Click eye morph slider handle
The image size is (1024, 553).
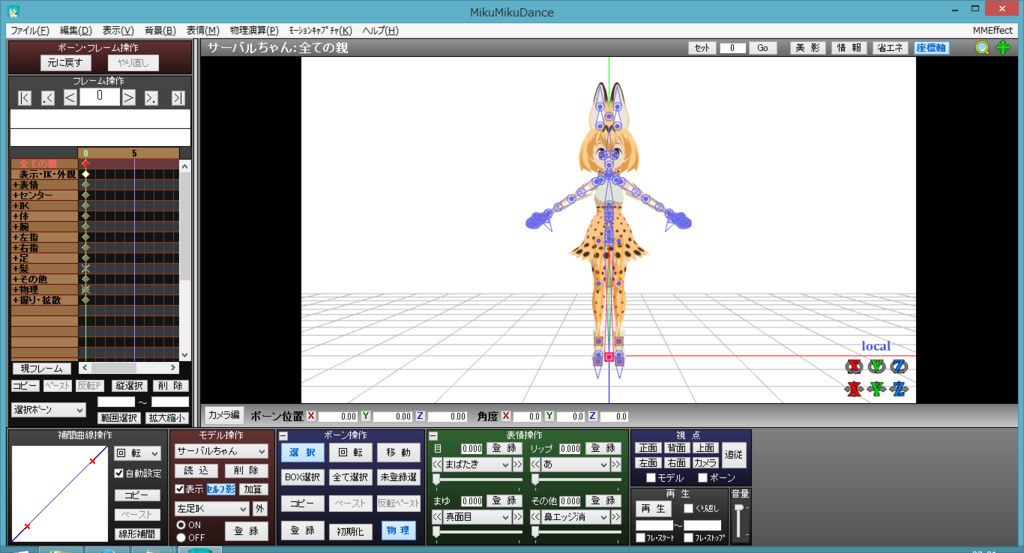tap(436, 480)
